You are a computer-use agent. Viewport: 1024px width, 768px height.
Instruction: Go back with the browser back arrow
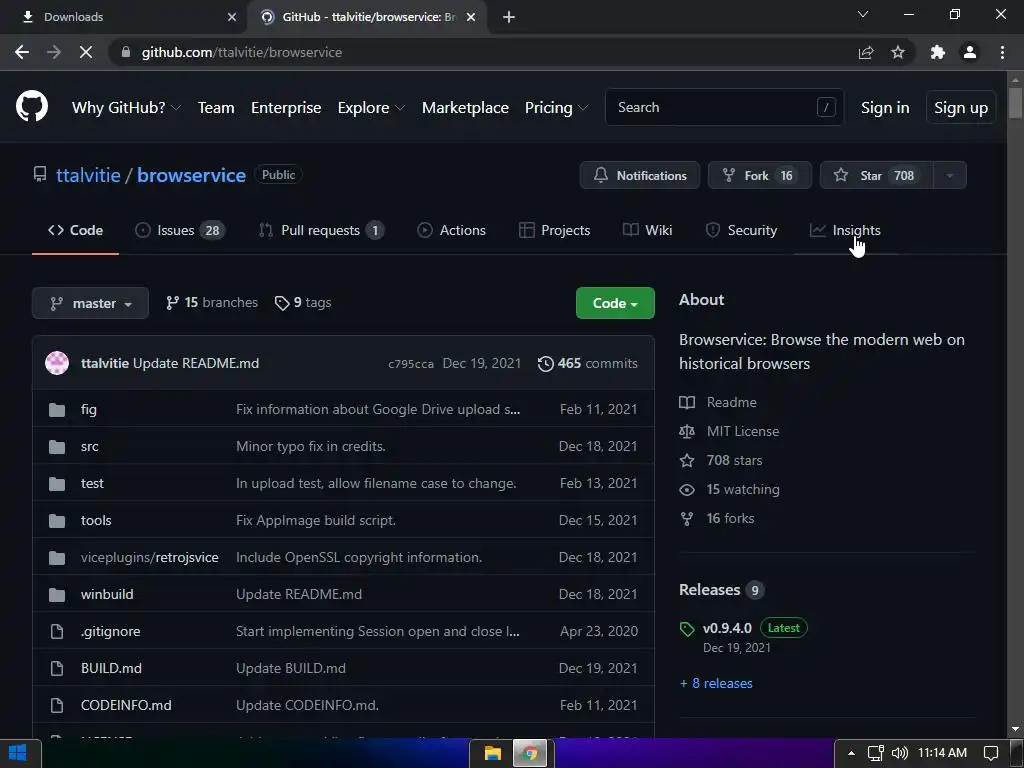(x=22, y=52)
